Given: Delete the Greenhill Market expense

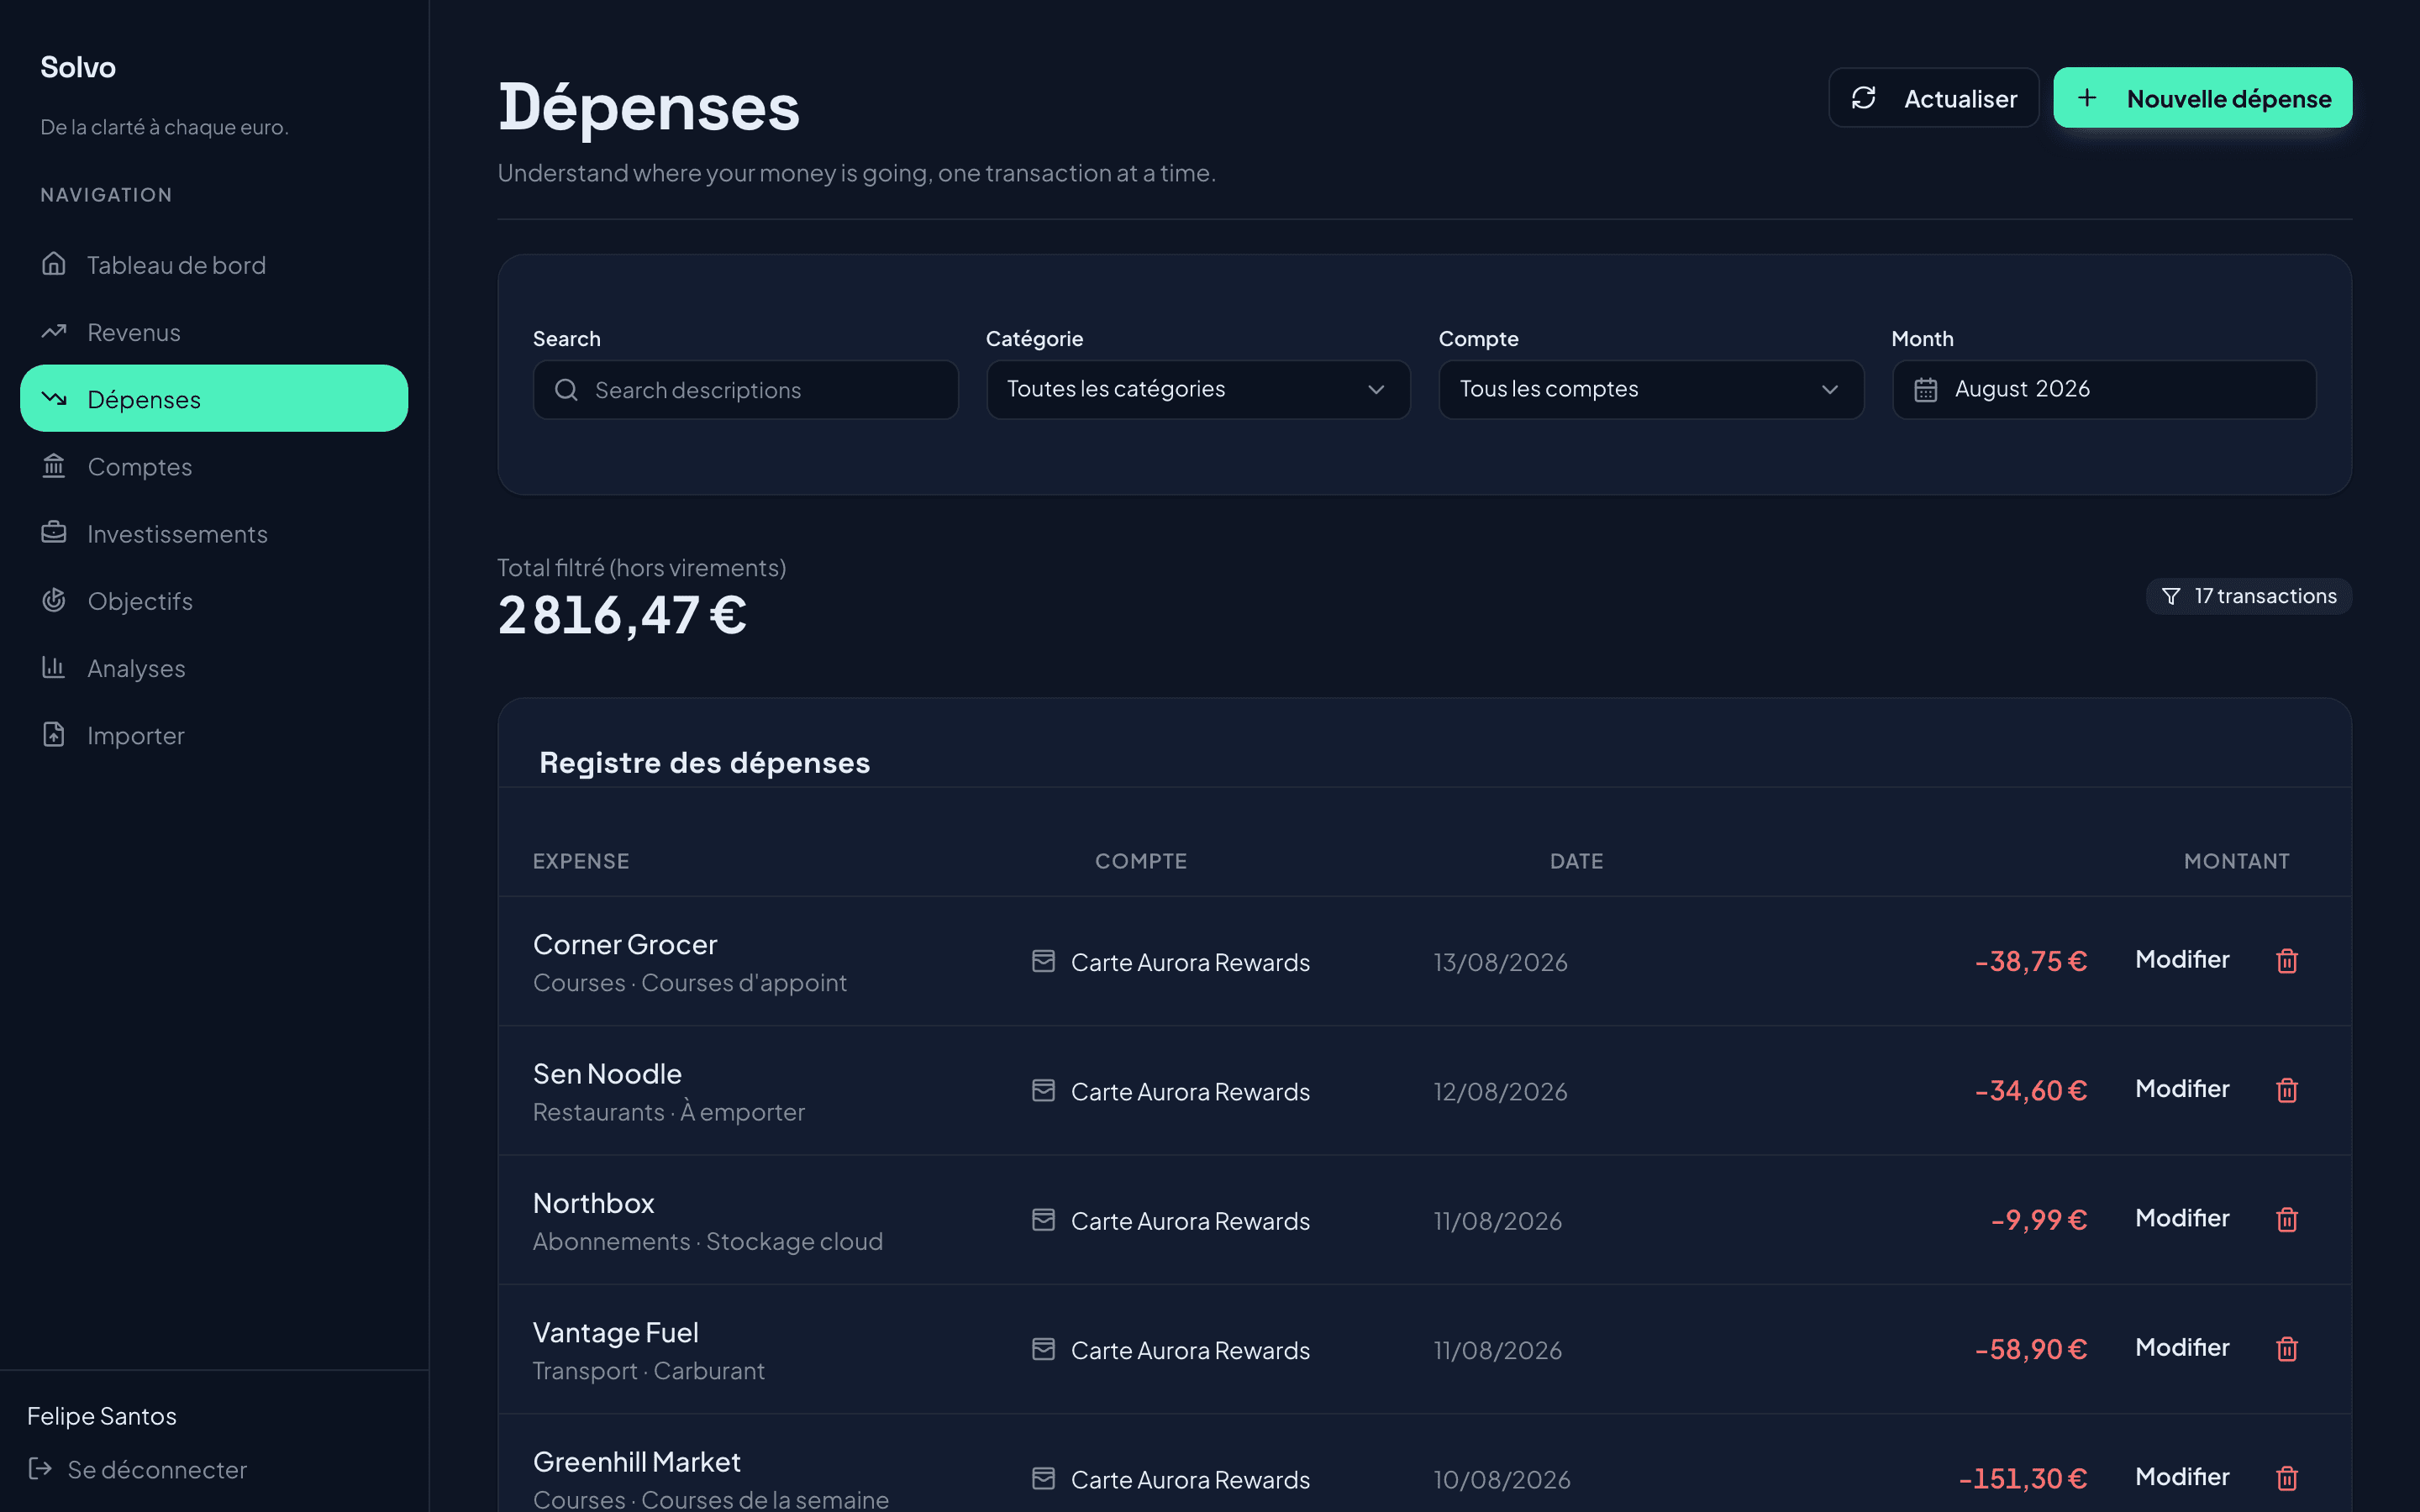Looking at the screenshot, I should 2287,1478.
